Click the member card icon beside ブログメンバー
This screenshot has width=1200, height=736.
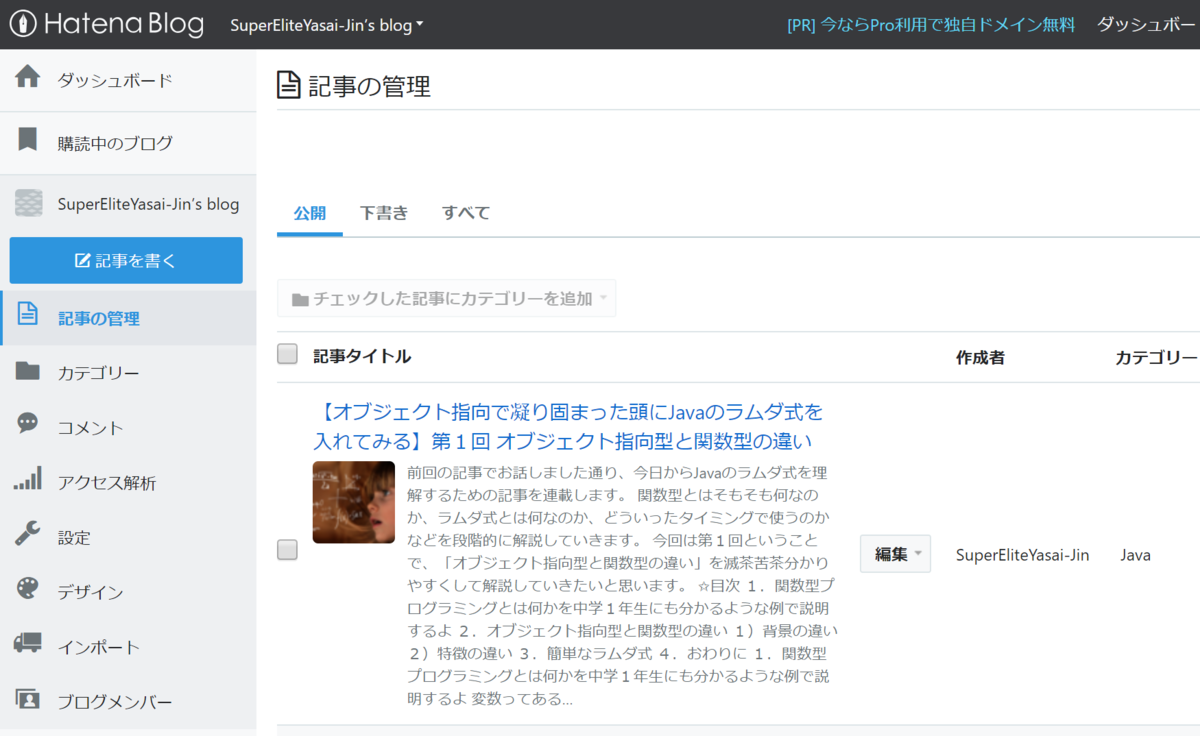(28, 699)
